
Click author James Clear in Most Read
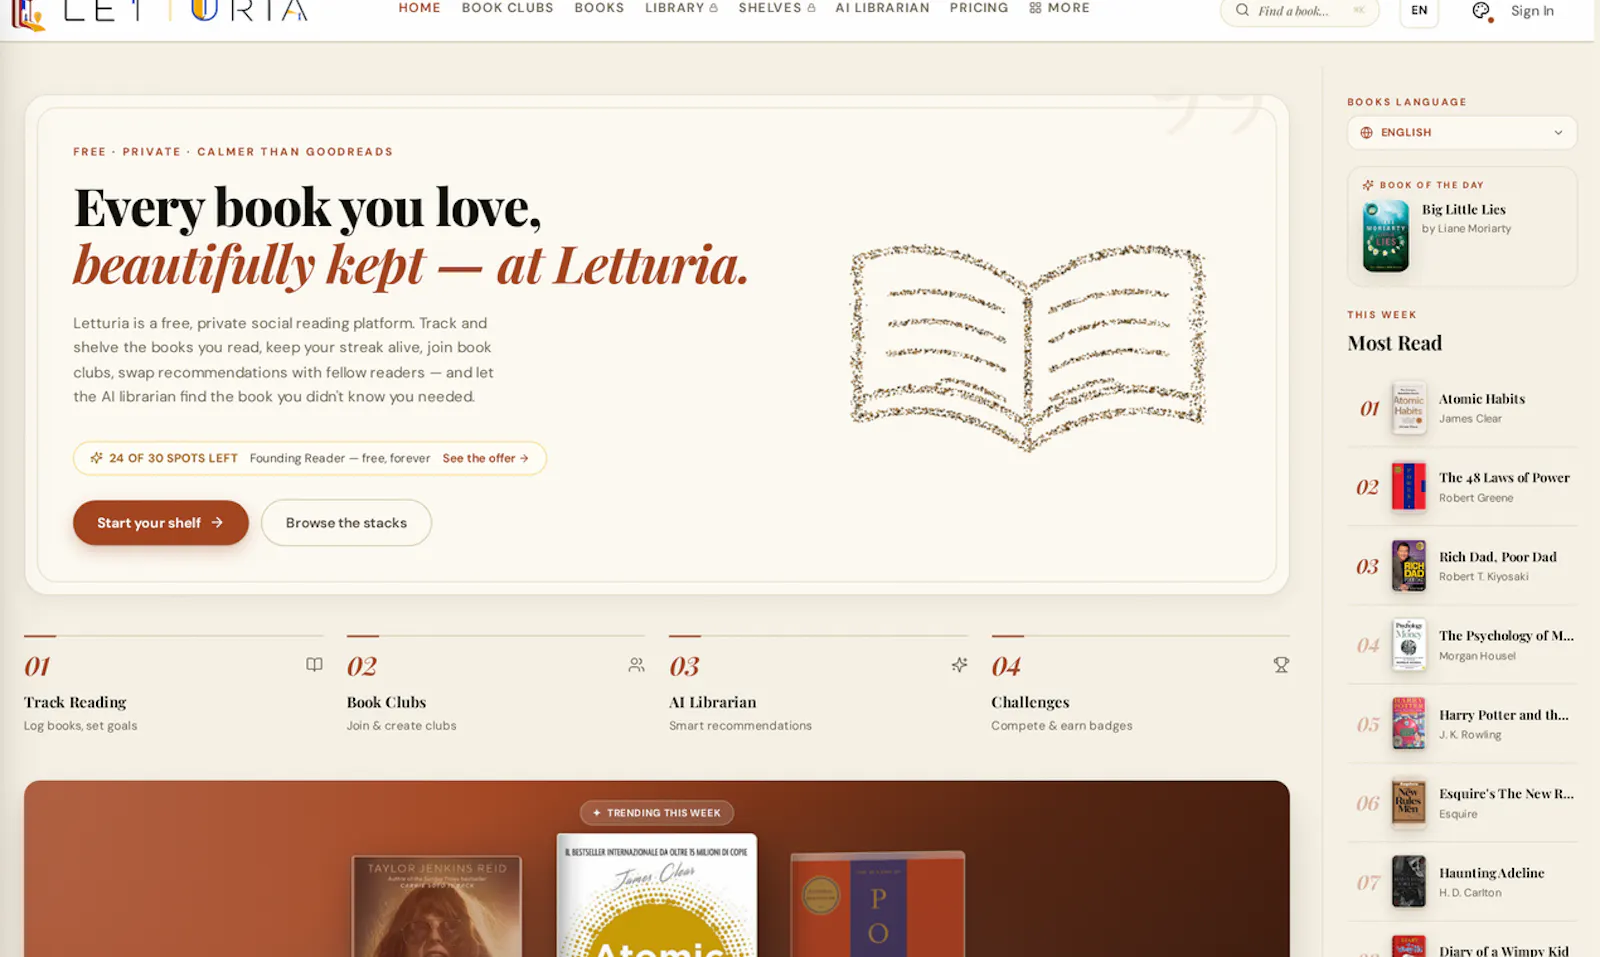pos(1470,419)
